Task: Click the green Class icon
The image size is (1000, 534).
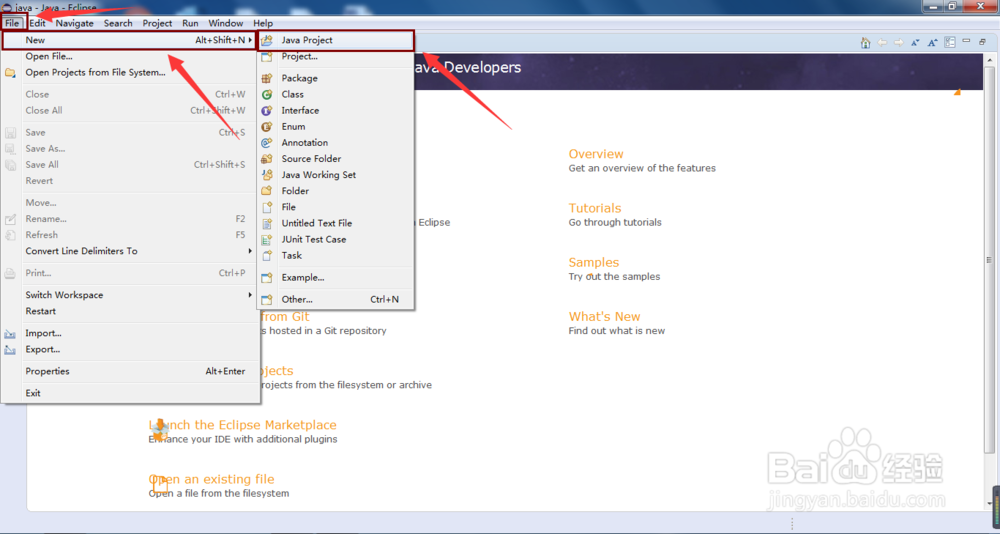Action: (x=267, y=94)
